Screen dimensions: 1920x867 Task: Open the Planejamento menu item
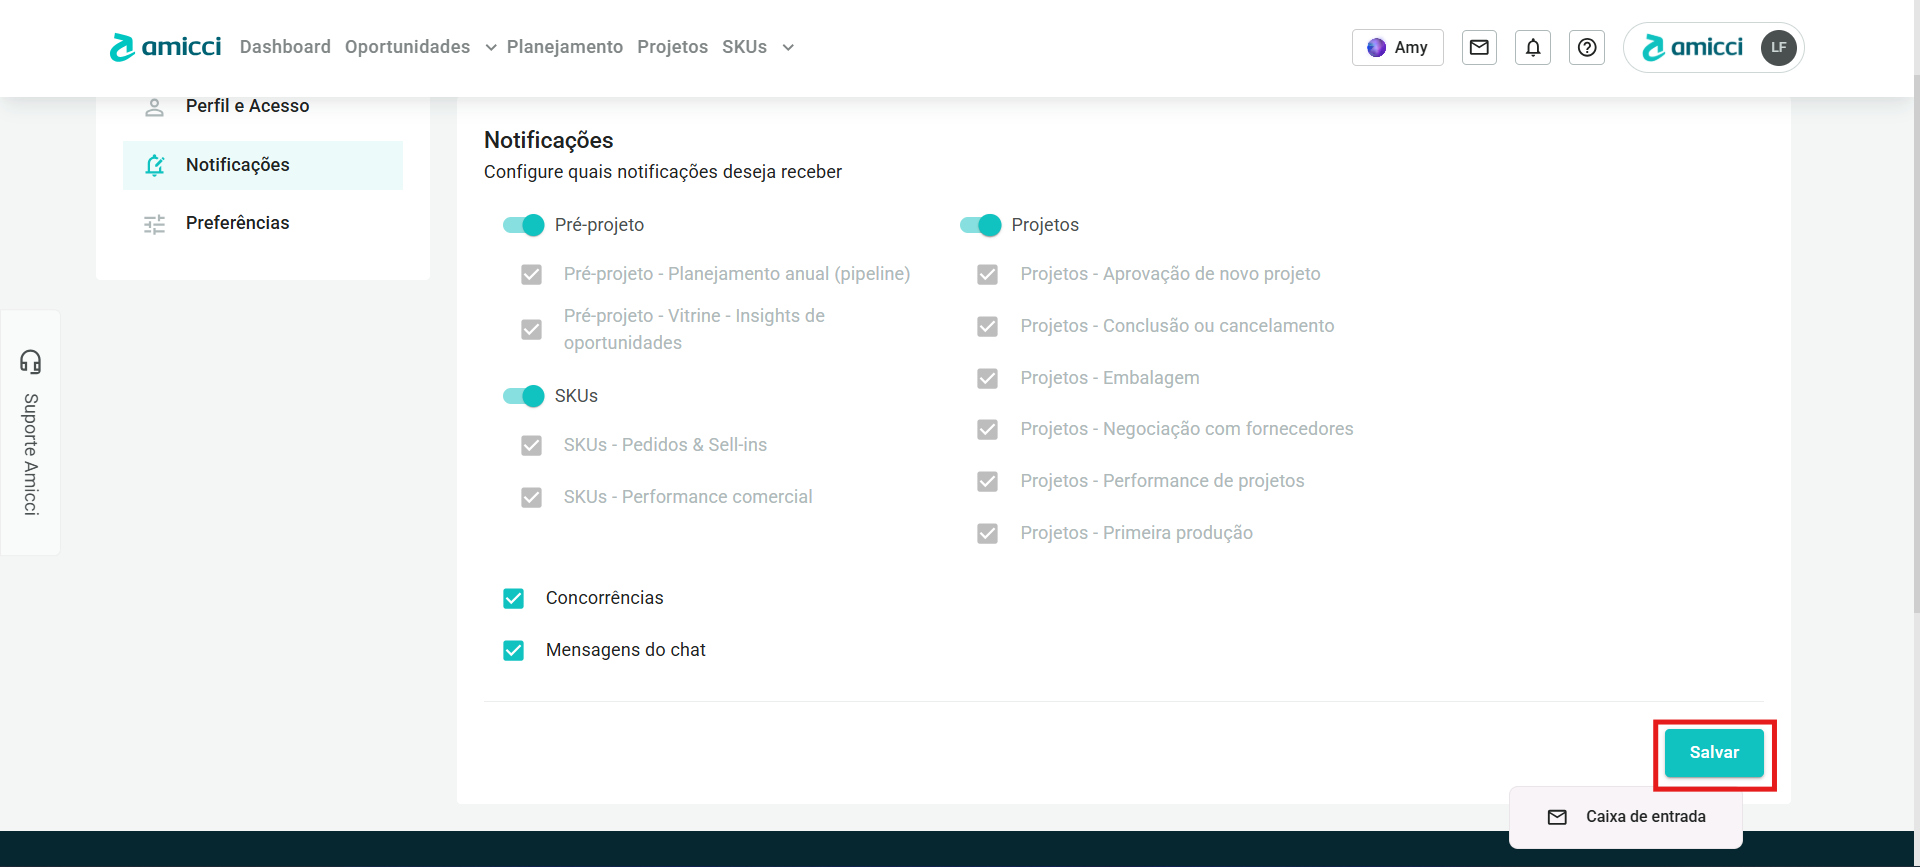(564, 47)
